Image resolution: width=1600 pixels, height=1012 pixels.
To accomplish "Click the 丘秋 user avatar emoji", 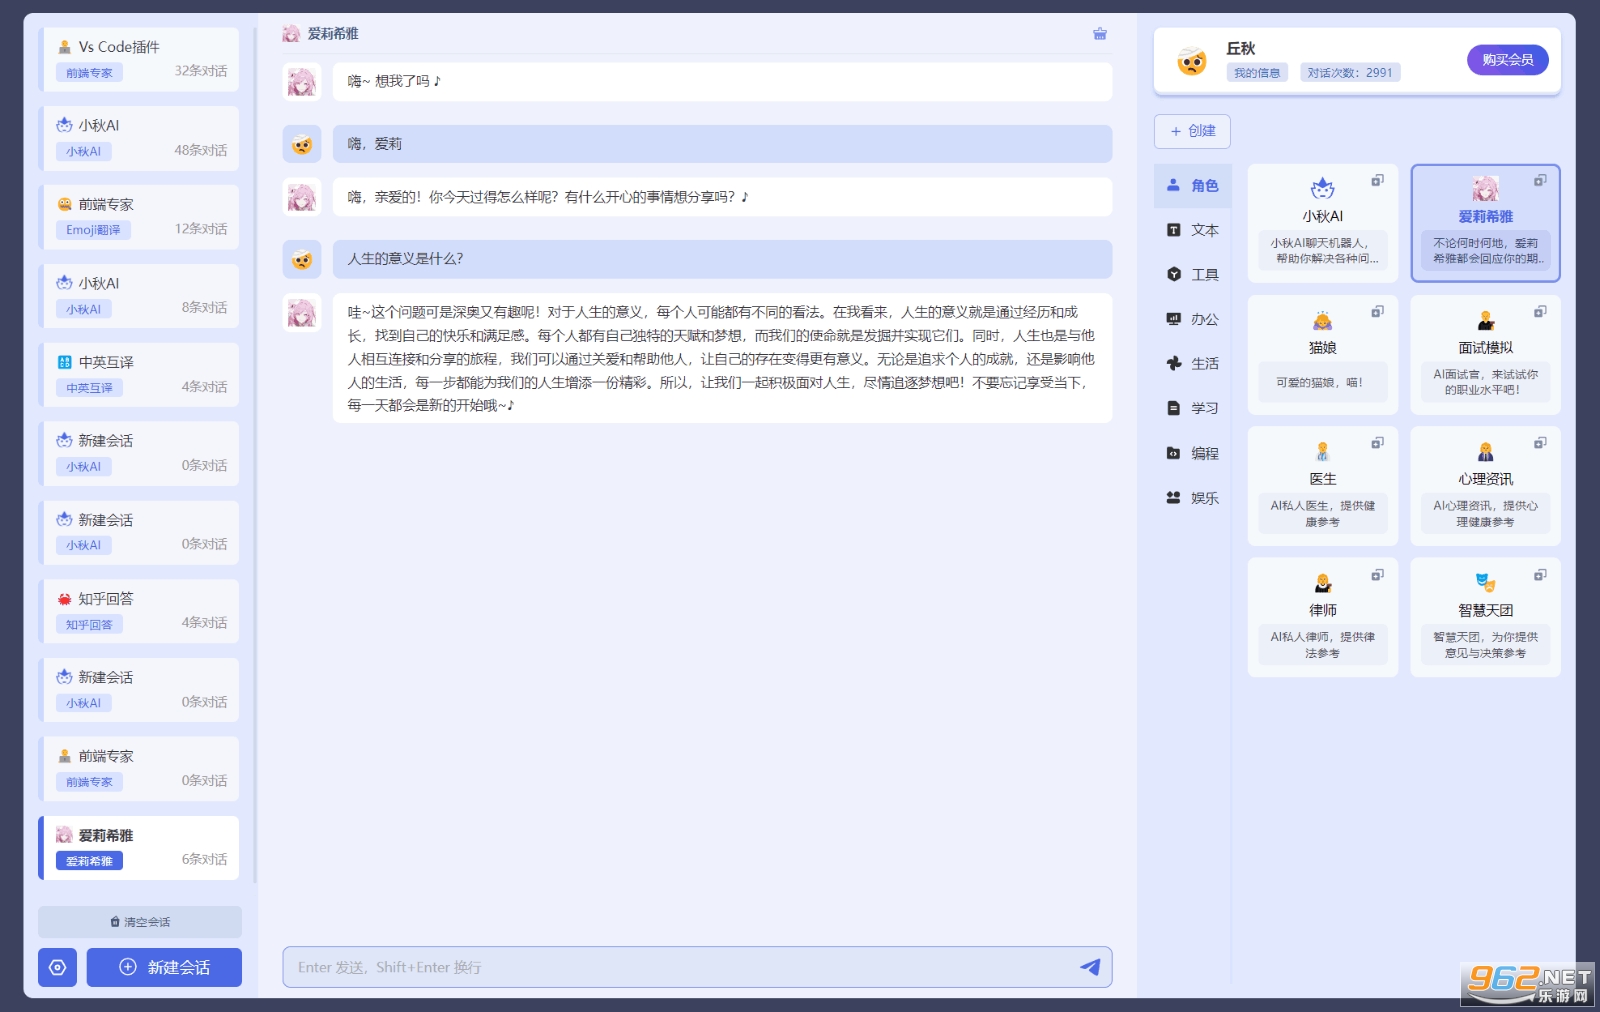I will 1191,62.
